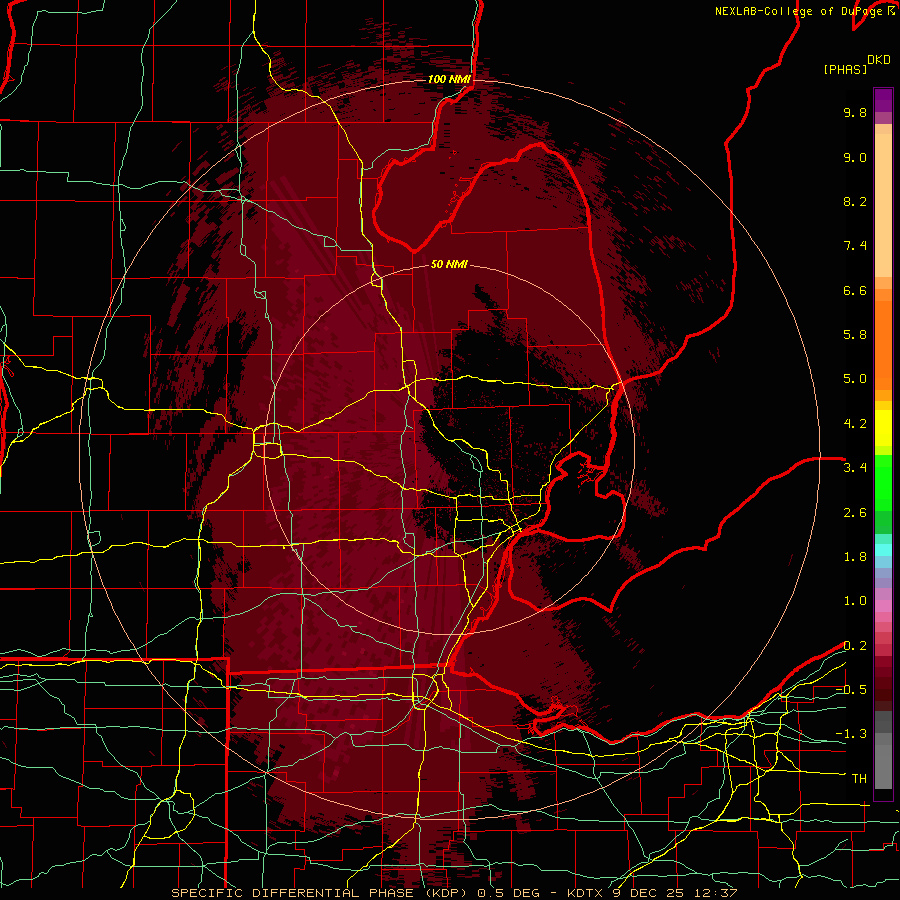This screenshot has height=900, width=900.
Task: Click the 9.0 value on the color scale
Action: click(855, 157)
